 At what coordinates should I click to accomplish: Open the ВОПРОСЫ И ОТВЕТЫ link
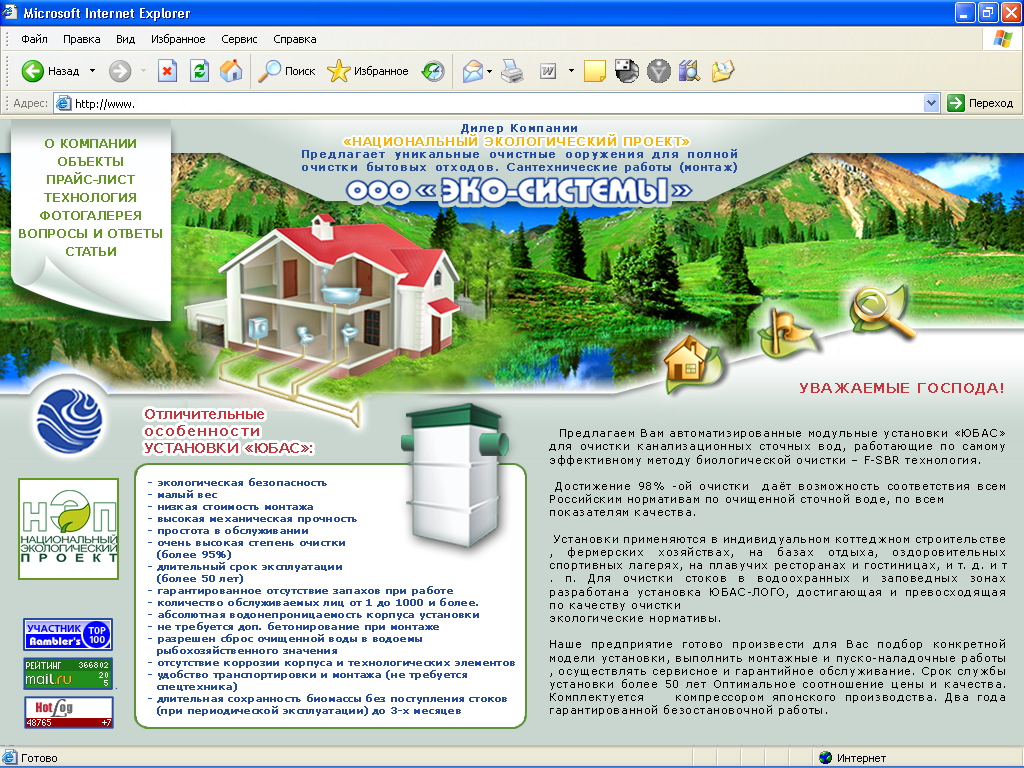pyautogui.click(x=90, y=233)
